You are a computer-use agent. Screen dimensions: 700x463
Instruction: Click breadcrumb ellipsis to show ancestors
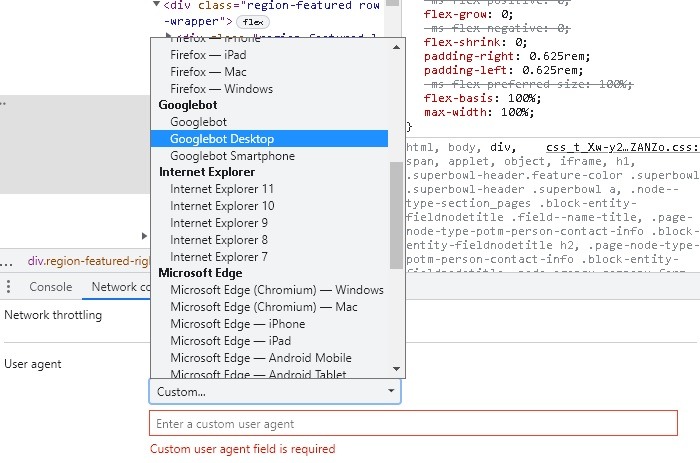[x=6, y=263]
